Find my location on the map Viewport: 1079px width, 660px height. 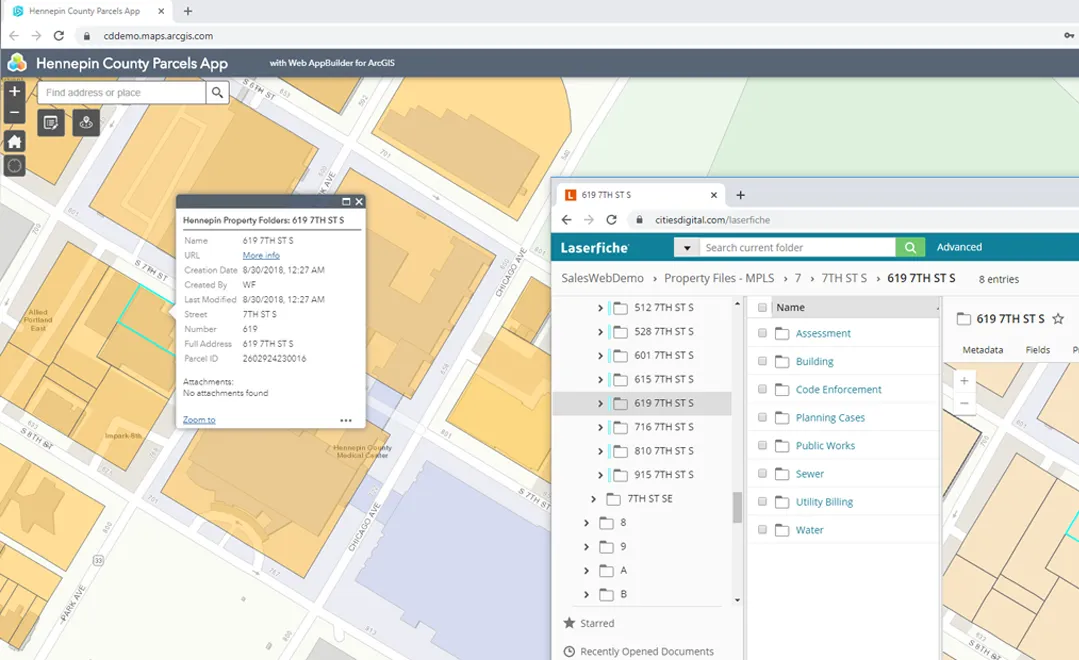click(14, 166)
